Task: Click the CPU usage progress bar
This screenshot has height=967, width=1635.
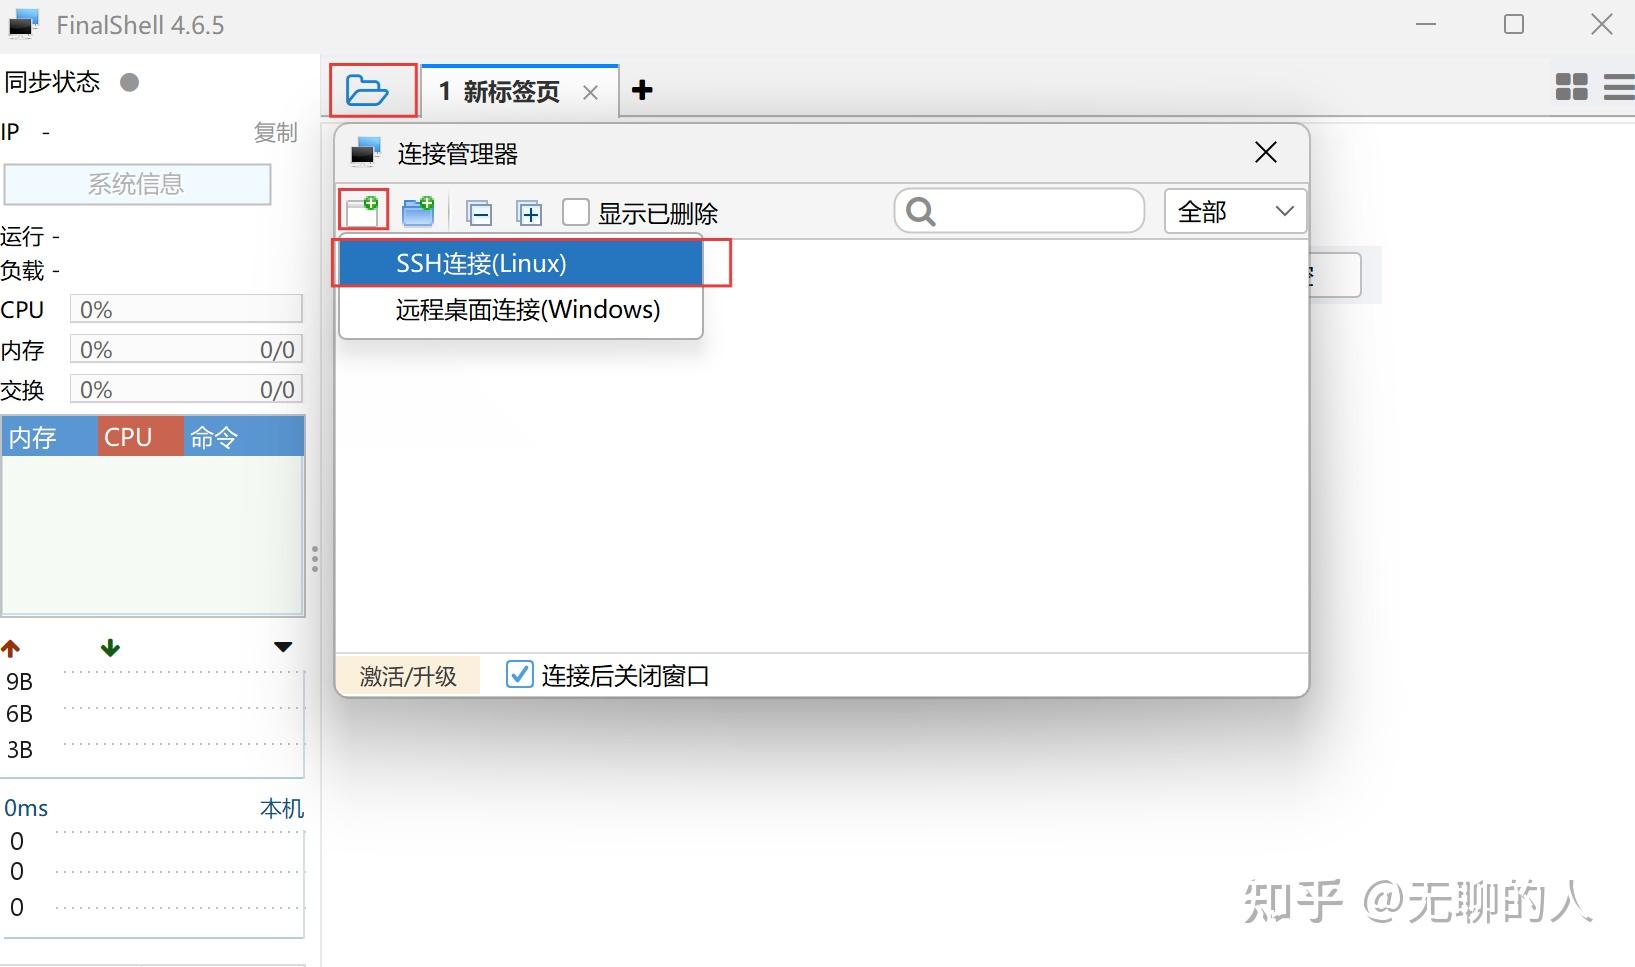Action: tap(186, 309)
